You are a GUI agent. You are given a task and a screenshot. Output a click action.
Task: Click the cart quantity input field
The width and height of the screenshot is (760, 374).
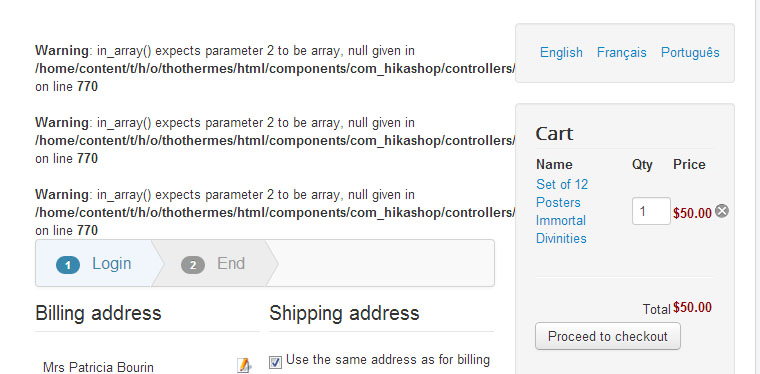[x=651, y=211]
